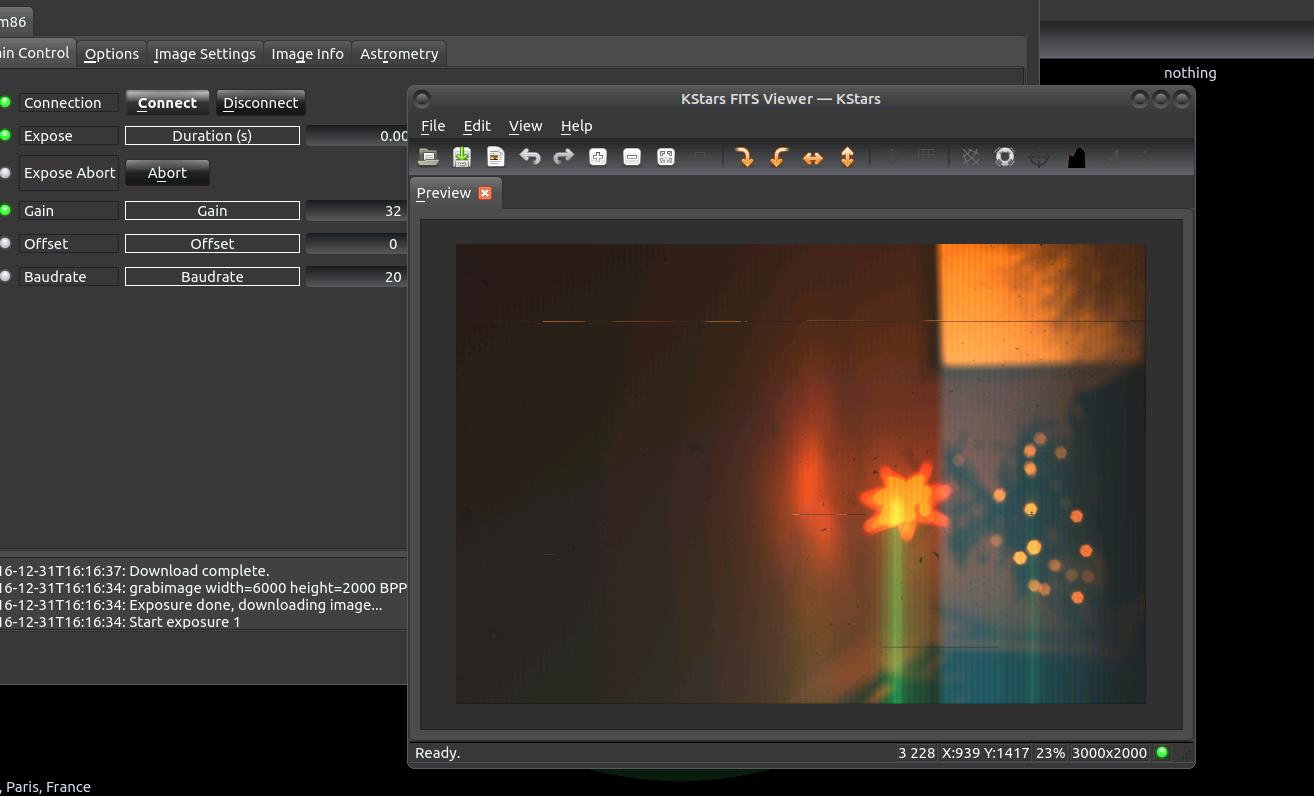Click the Paris, France location text
This screenshot has width=1314, height=796.
(x=46, y=787)
